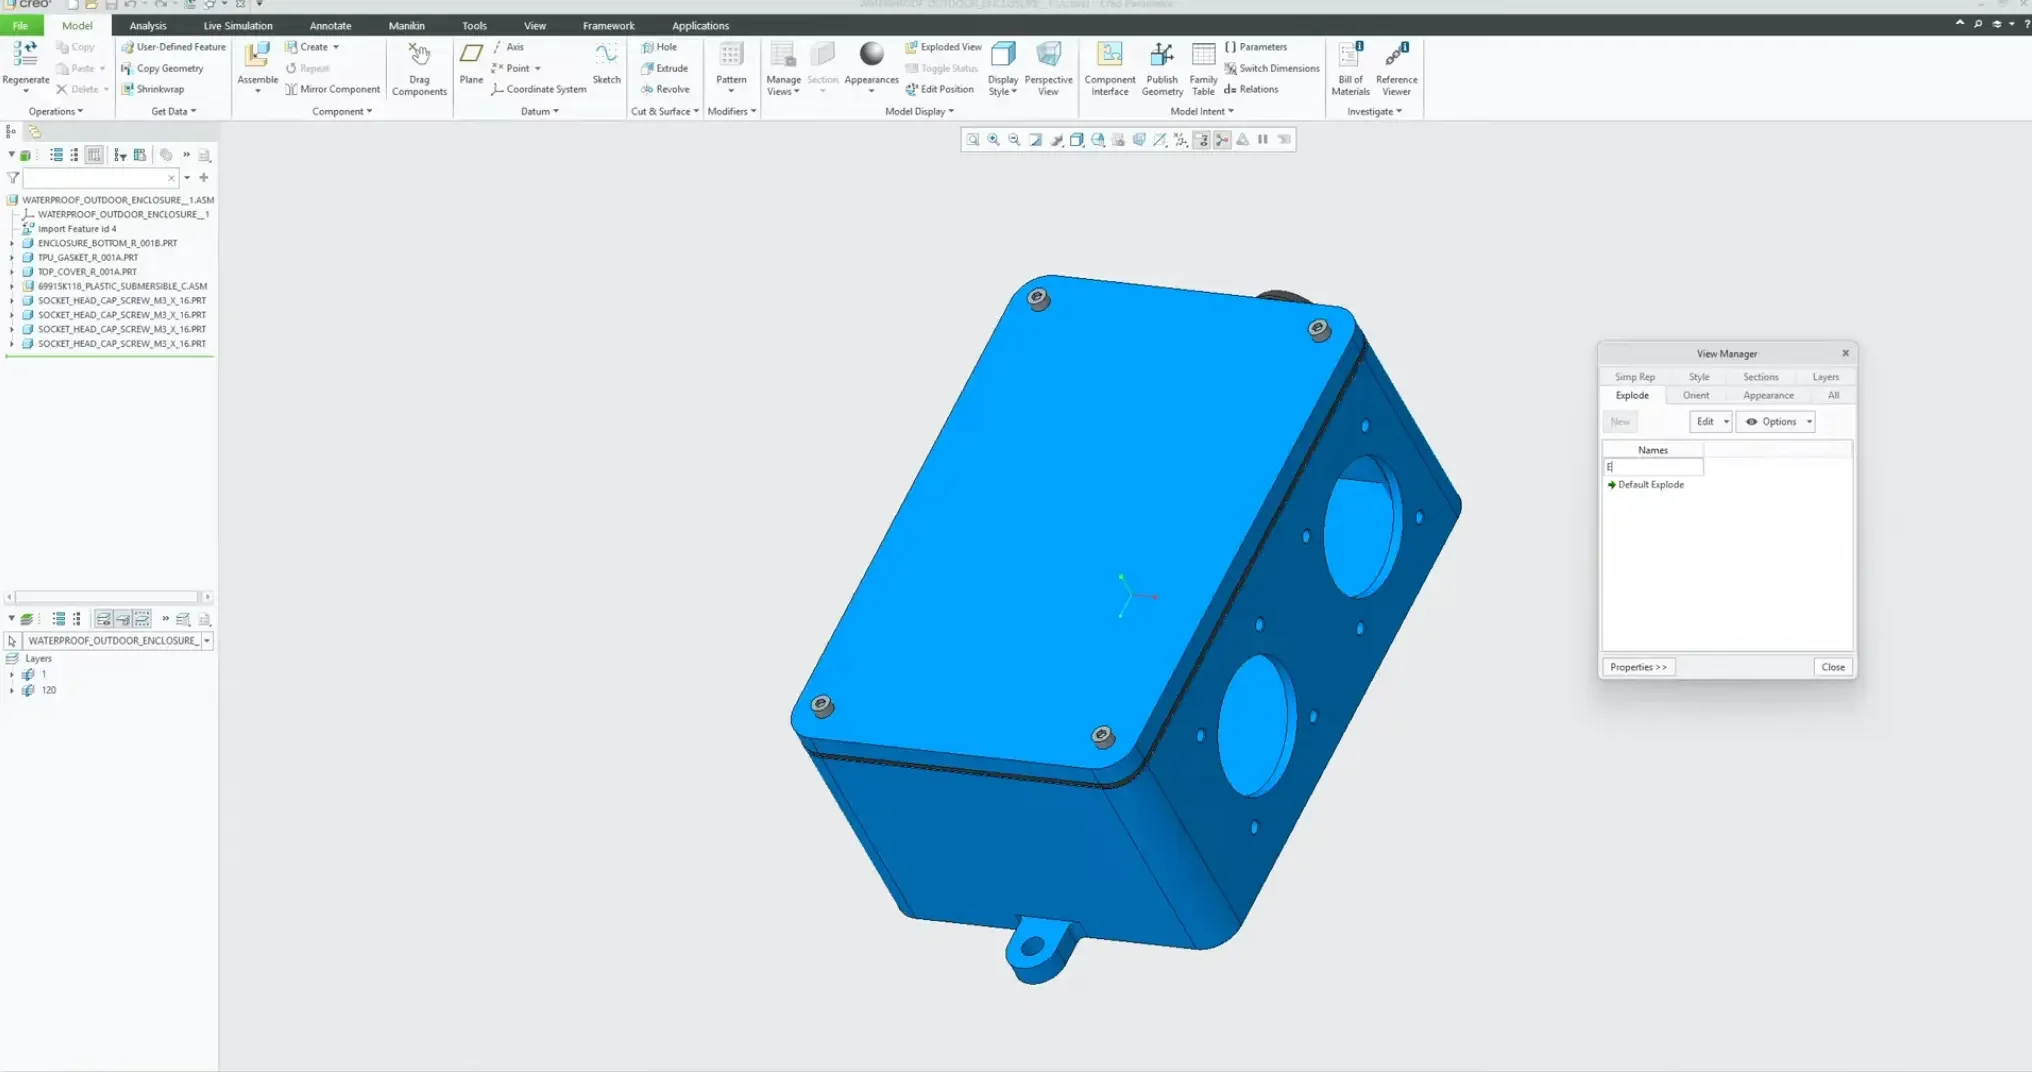Expand the TOP_COVER_R_001A.PRT node
This screenshot has width=2032, height=1072.
tap(12, 272)
